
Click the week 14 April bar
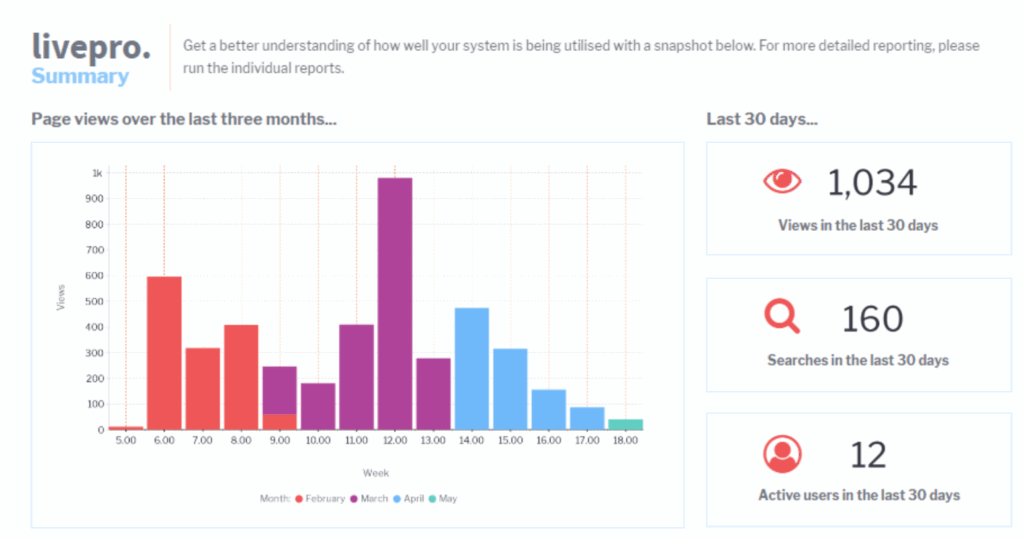pos(472,368)
